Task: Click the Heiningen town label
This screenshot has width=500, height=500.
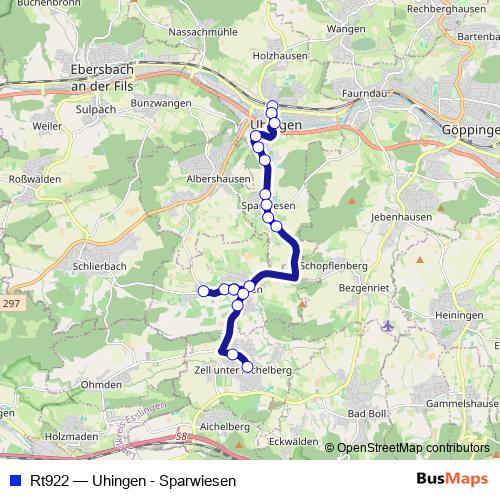Action: point(459,315)
